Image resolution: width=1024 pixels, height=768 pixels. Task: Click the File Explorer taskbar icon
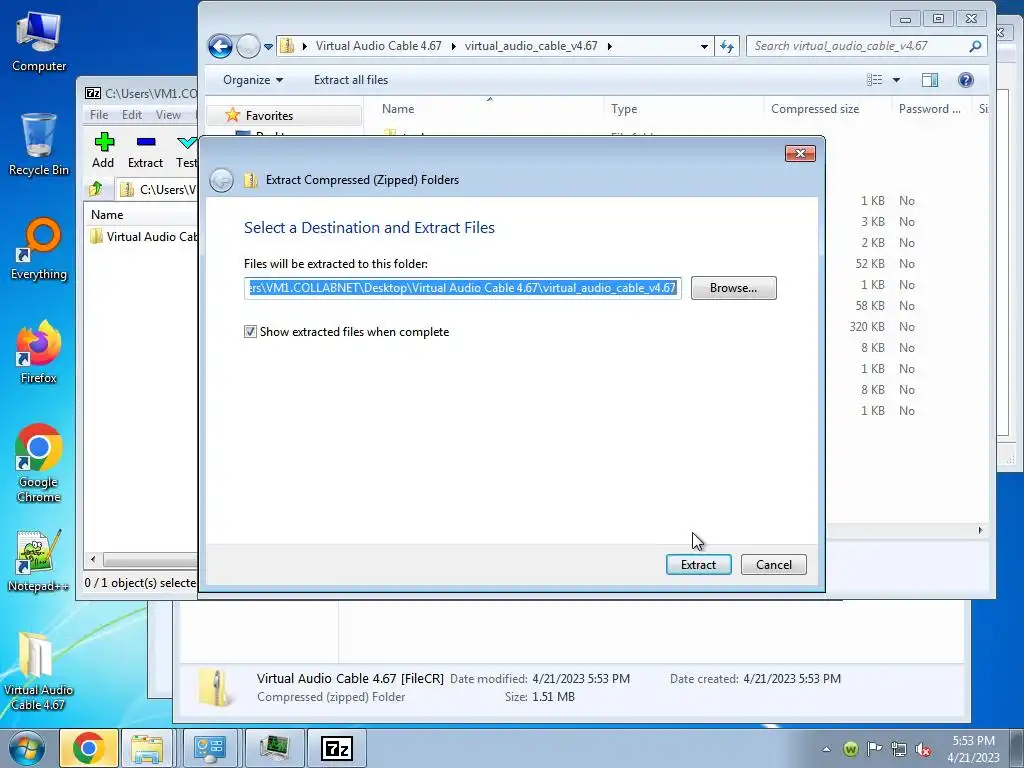click(x=146, y=748)
